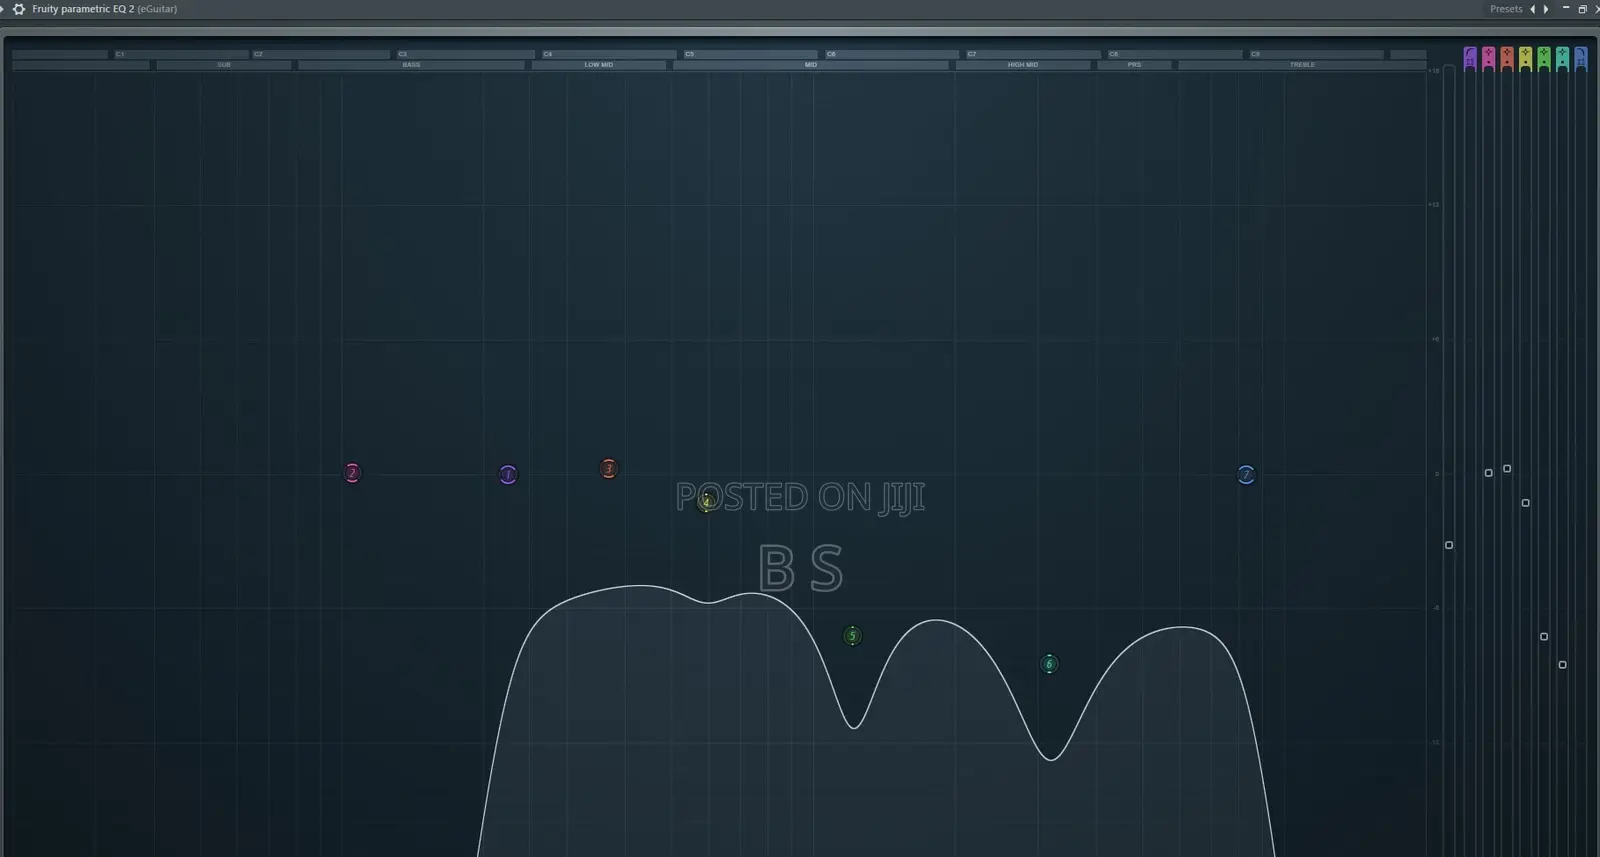
Task: Click the PRS frequency range label
Action: [x=1134, y=65]
